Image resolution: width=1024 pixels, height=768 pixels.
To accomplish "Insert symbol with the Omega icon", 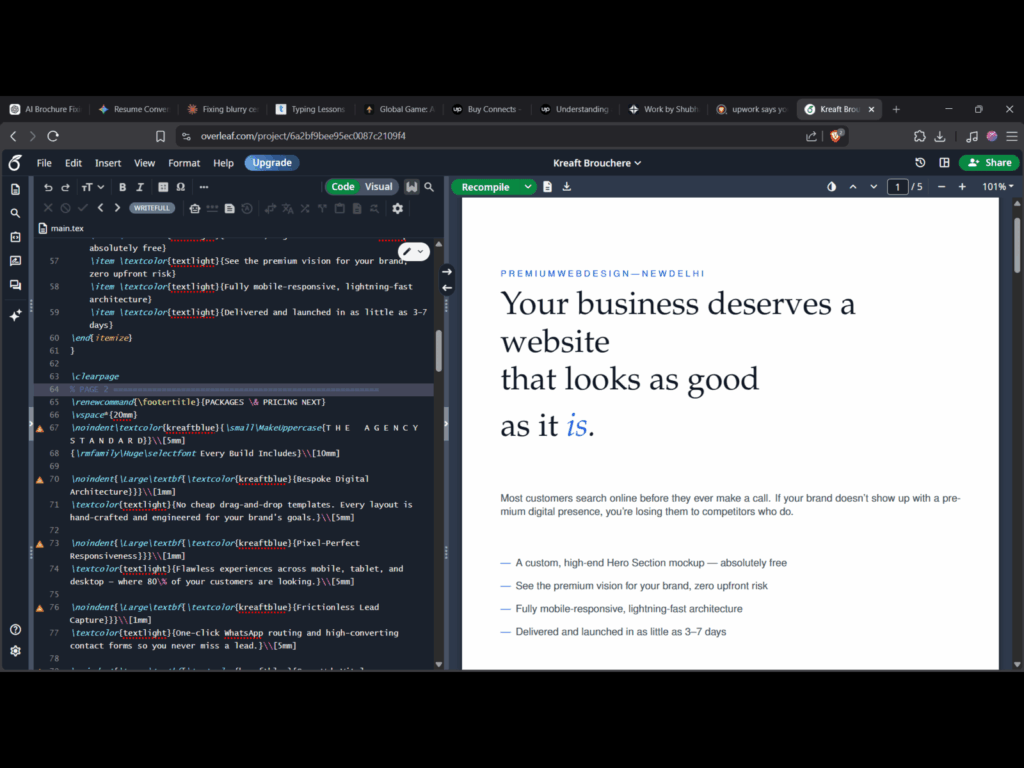I will pos(181,187).
